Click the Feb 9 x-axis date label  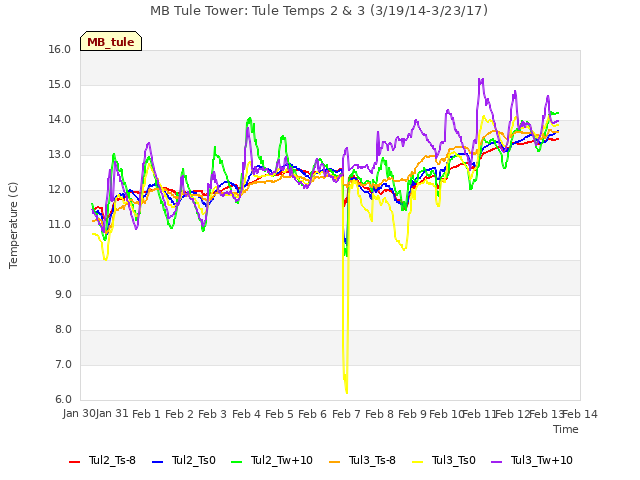(x=413, y=414)
